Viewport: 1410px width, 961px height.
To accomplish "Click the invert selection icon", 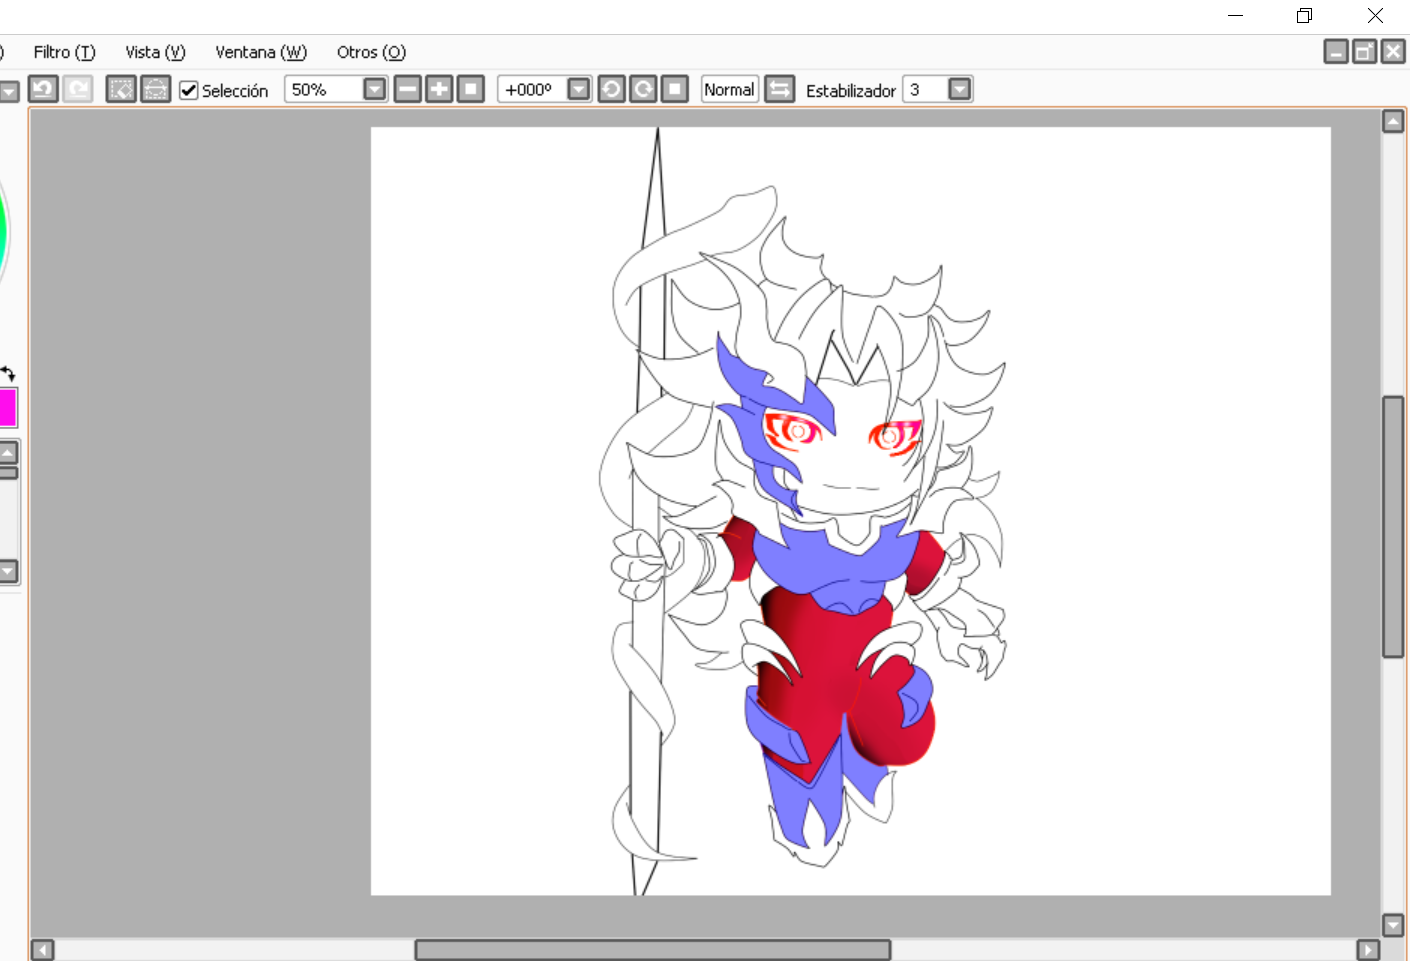I will tap(156, 89).
